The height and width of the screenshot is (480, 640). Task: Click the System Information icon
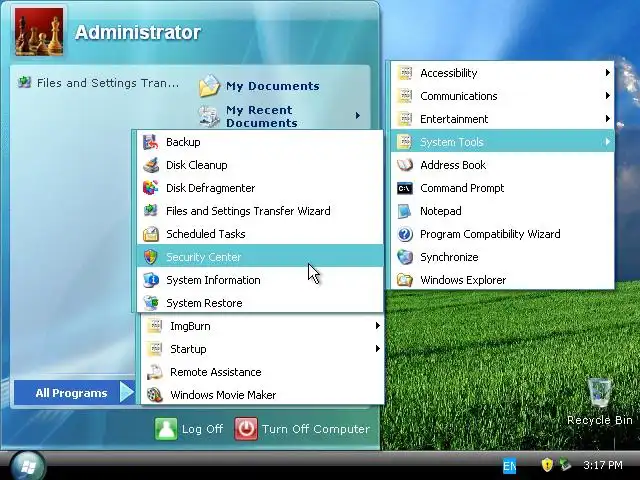[151, 280]
